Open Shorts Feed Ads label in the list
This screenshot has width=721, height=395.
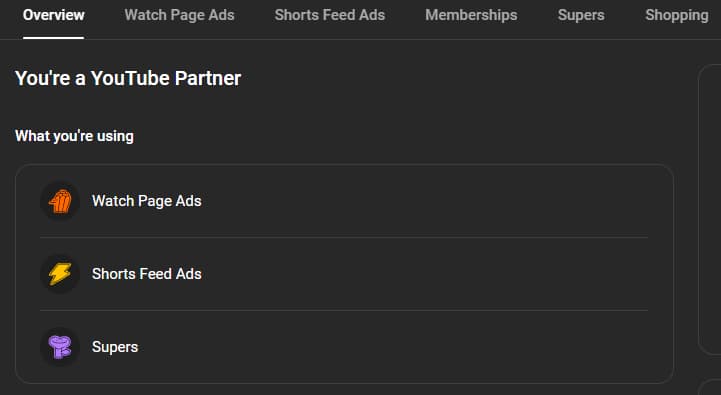pyautogui.click(x=147, y=274)
